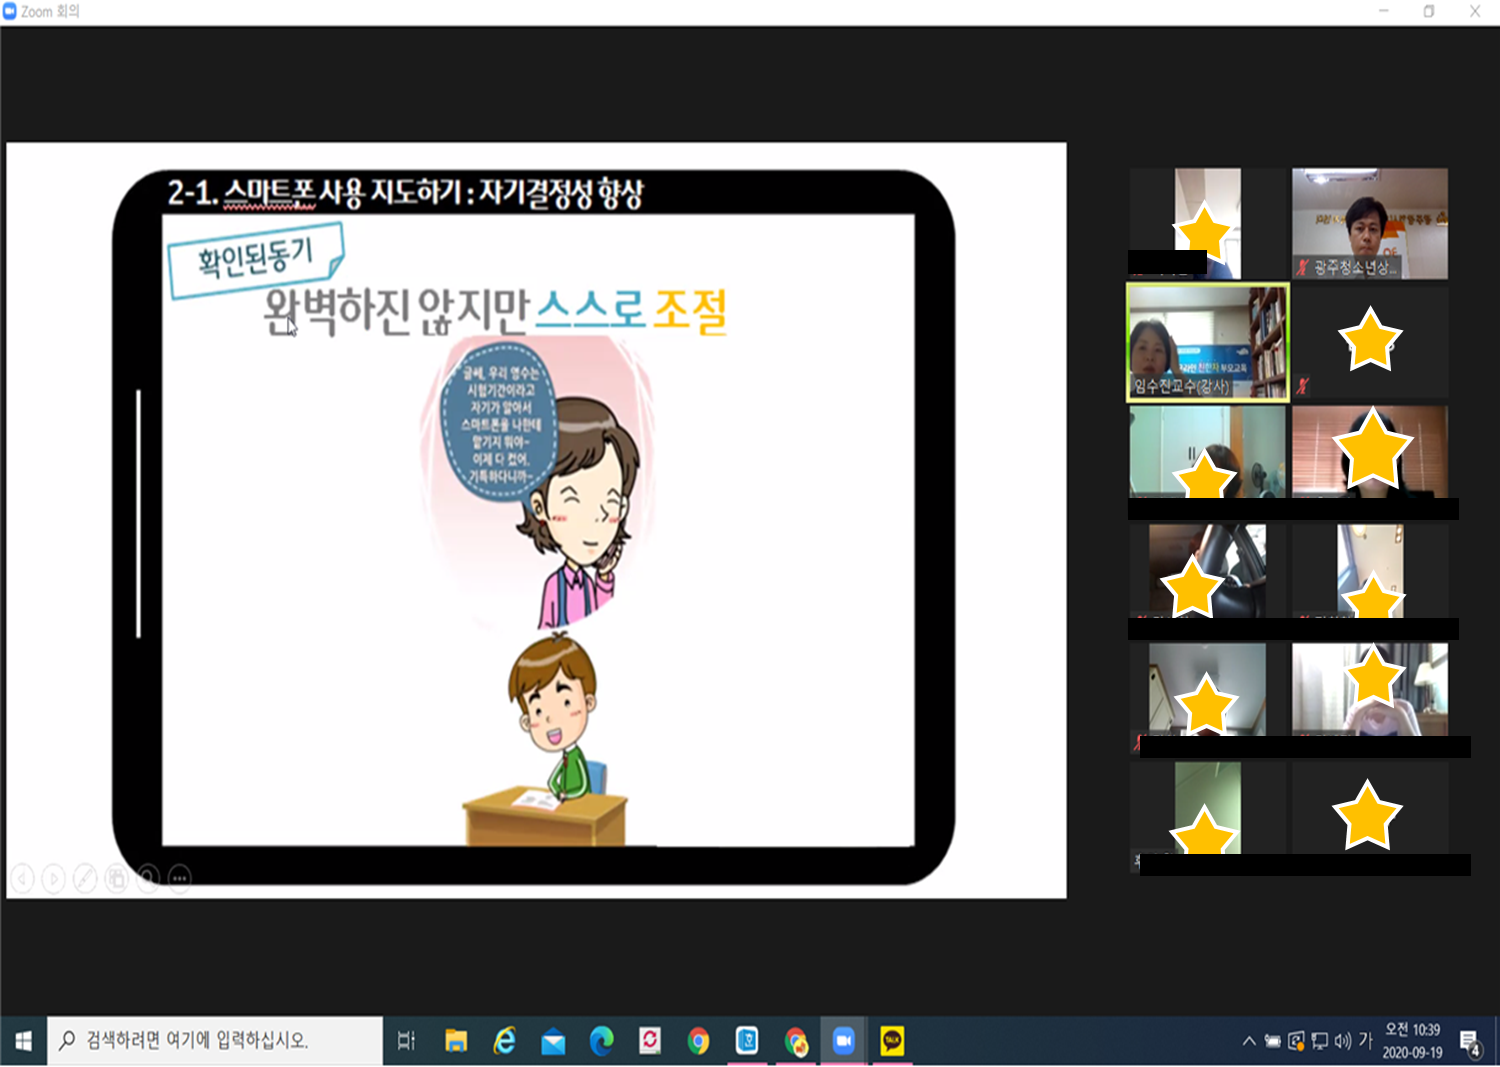Open the slideshow pen tool icon
This screenshot has height=1067, width=1500.
85,878
